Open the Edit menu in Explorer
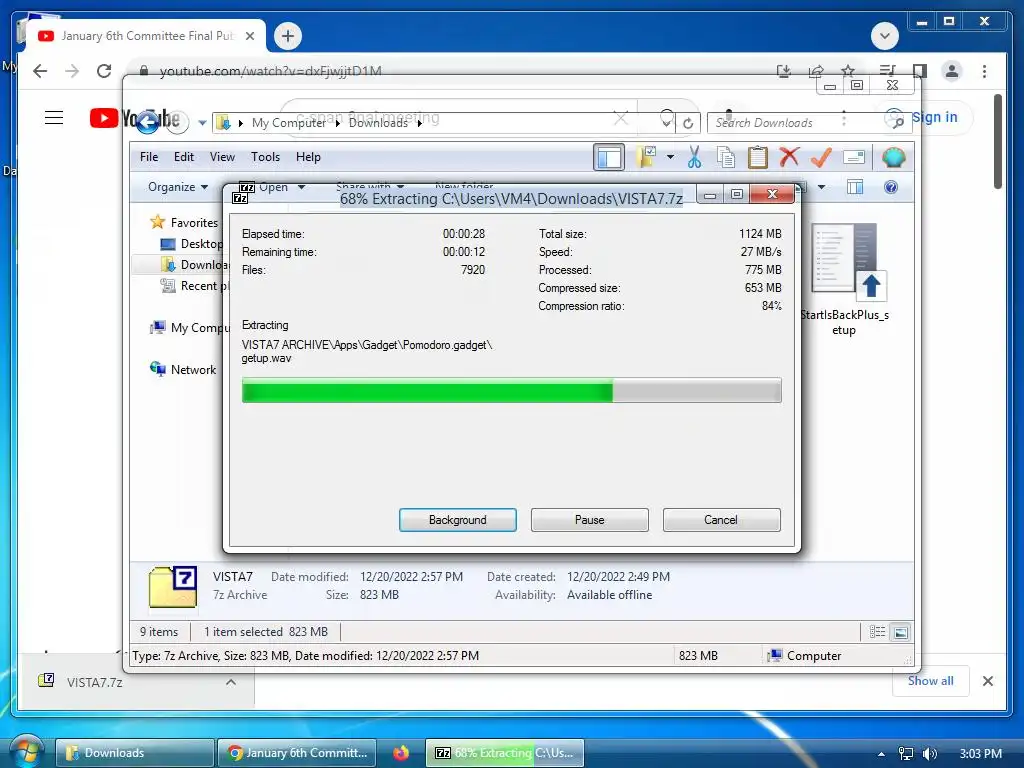 point(184,157)
